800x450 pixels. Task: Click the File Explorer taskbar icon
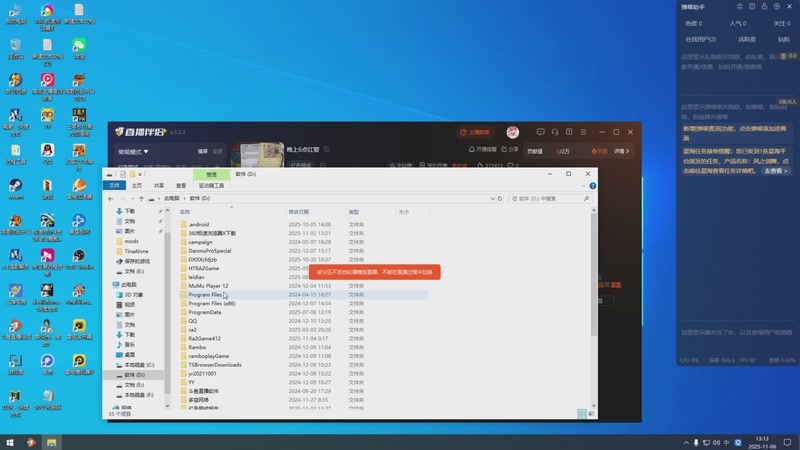[52, 442]
